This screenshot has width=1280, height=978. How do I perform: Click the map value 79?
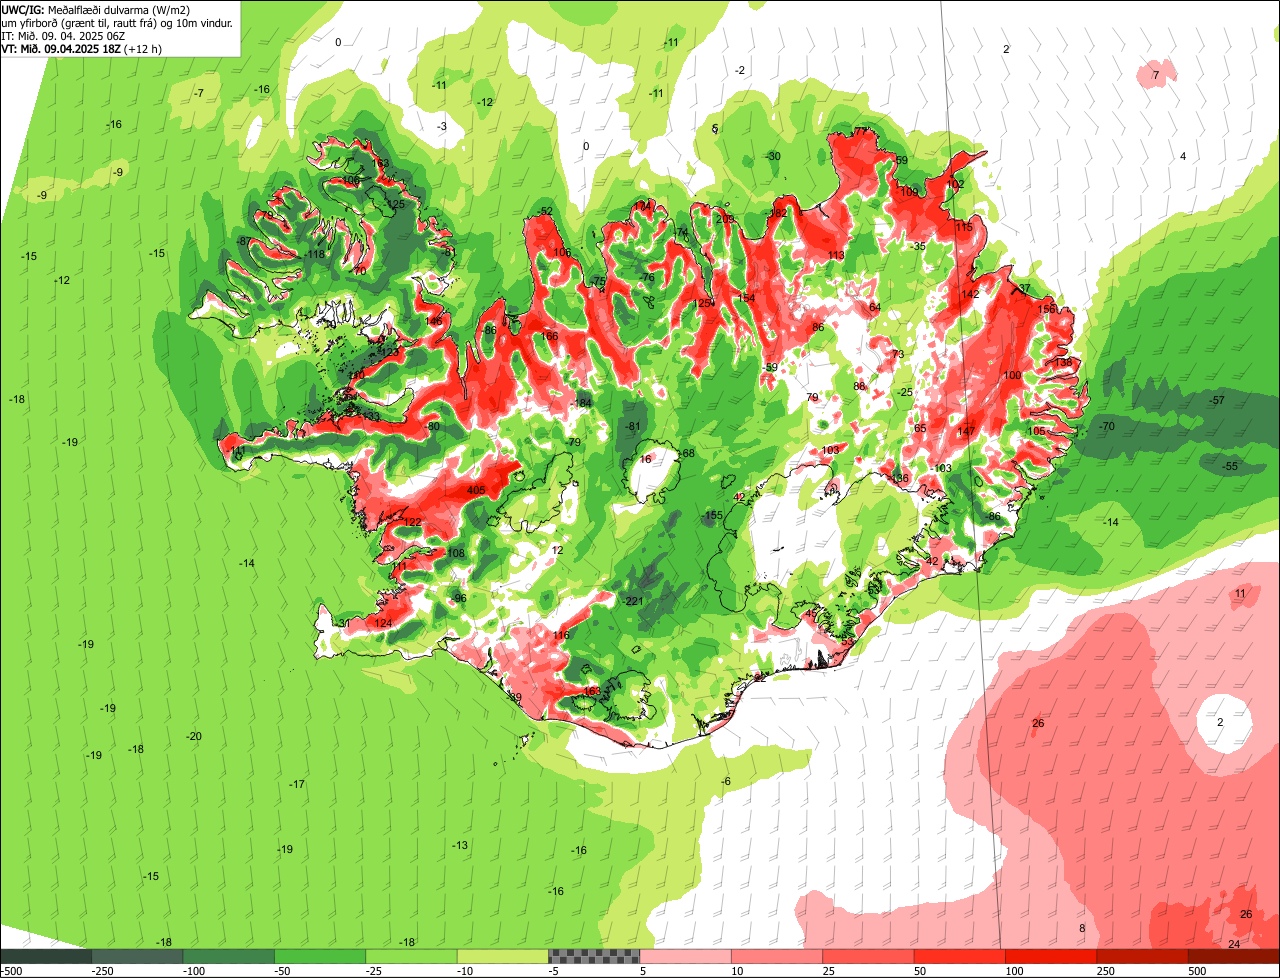[812, 397]
